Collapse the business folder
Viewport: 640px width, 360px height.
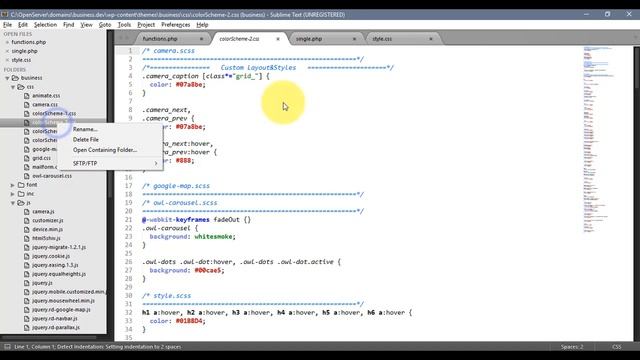(x=7, y=78)
